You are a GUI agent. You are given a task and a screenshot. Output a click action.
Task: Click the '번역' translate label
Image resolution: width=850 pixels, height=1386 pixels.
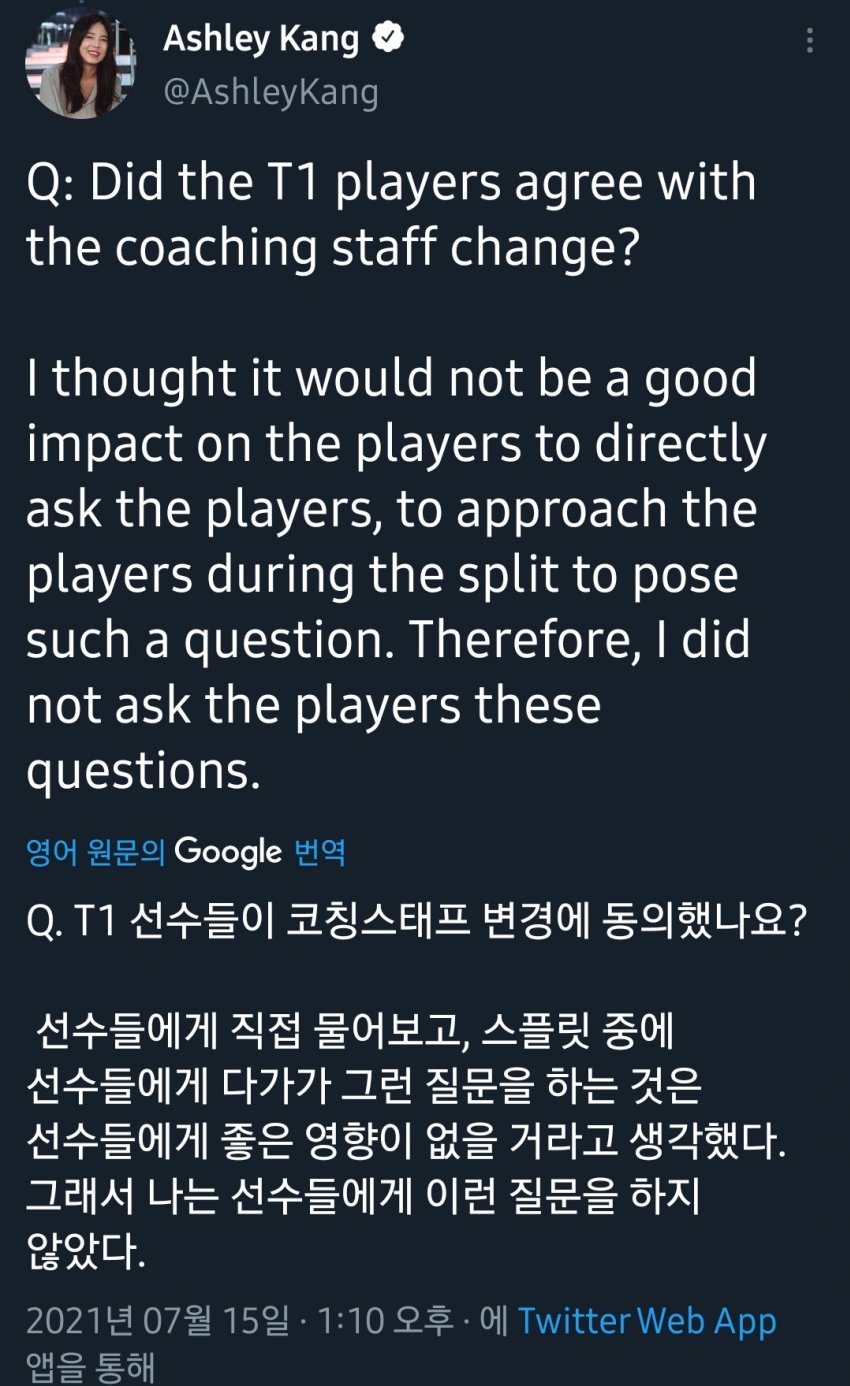click(320, 853)
